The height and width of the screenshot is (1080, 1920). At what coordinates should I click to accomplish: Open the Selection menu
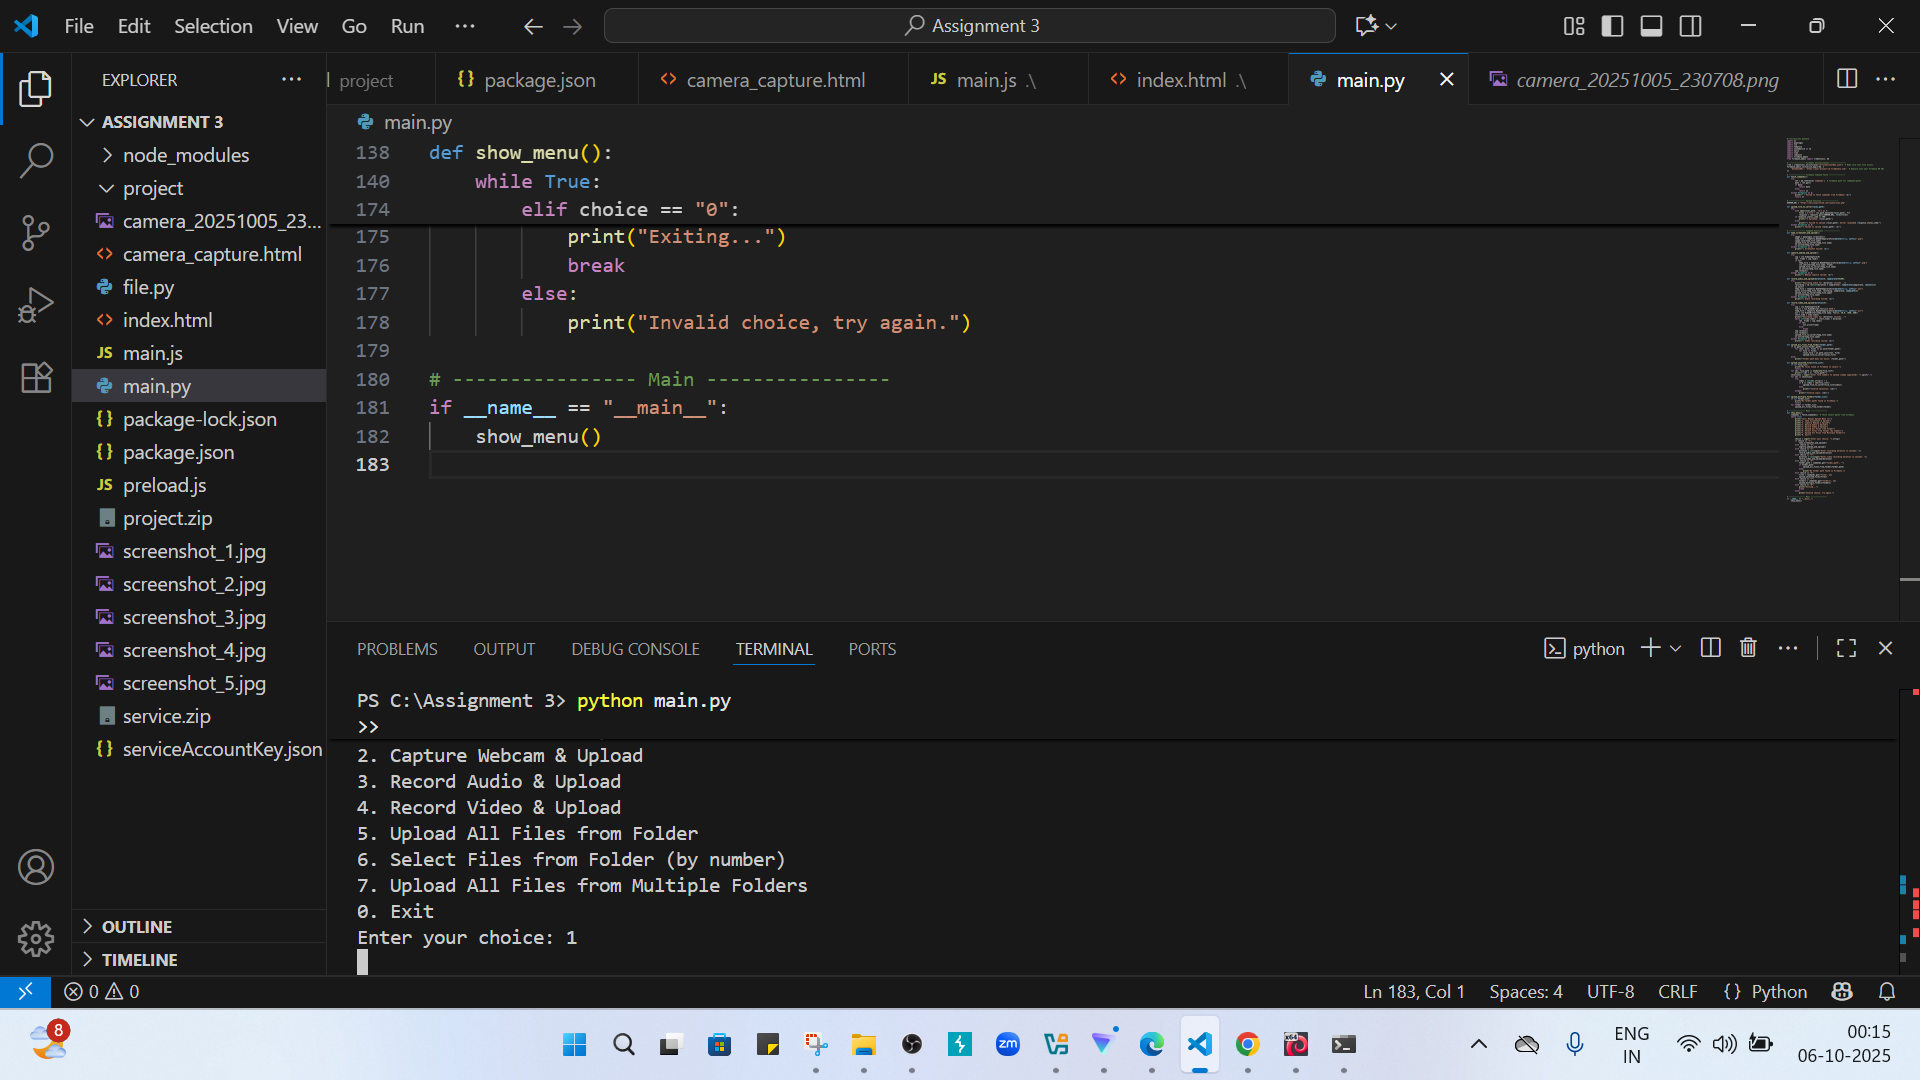pos(213,26)
